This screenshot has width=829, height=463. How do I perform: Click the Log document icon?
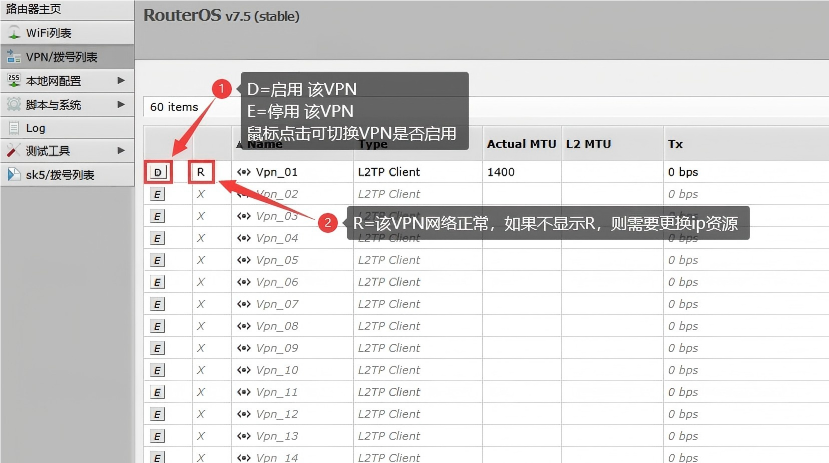14,128
